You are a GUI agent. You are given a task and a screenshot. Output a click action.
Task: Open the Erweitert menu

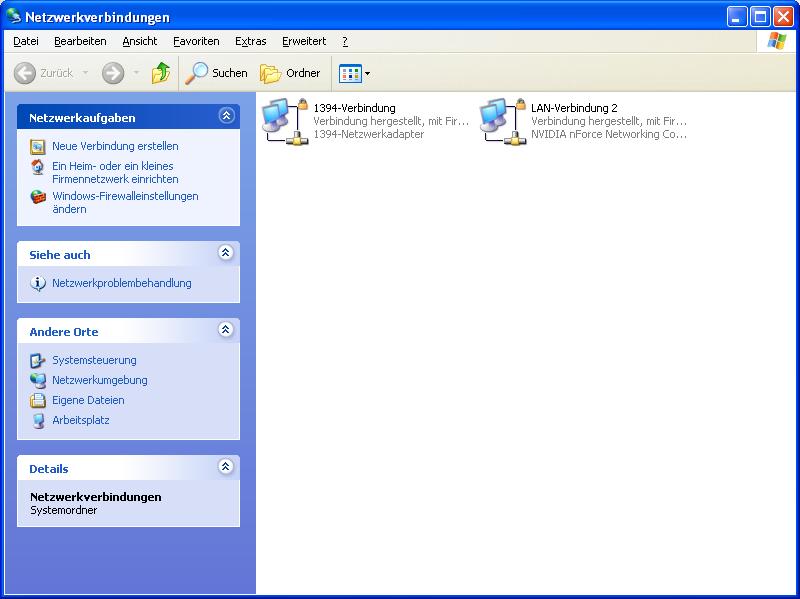coord(303,41)
